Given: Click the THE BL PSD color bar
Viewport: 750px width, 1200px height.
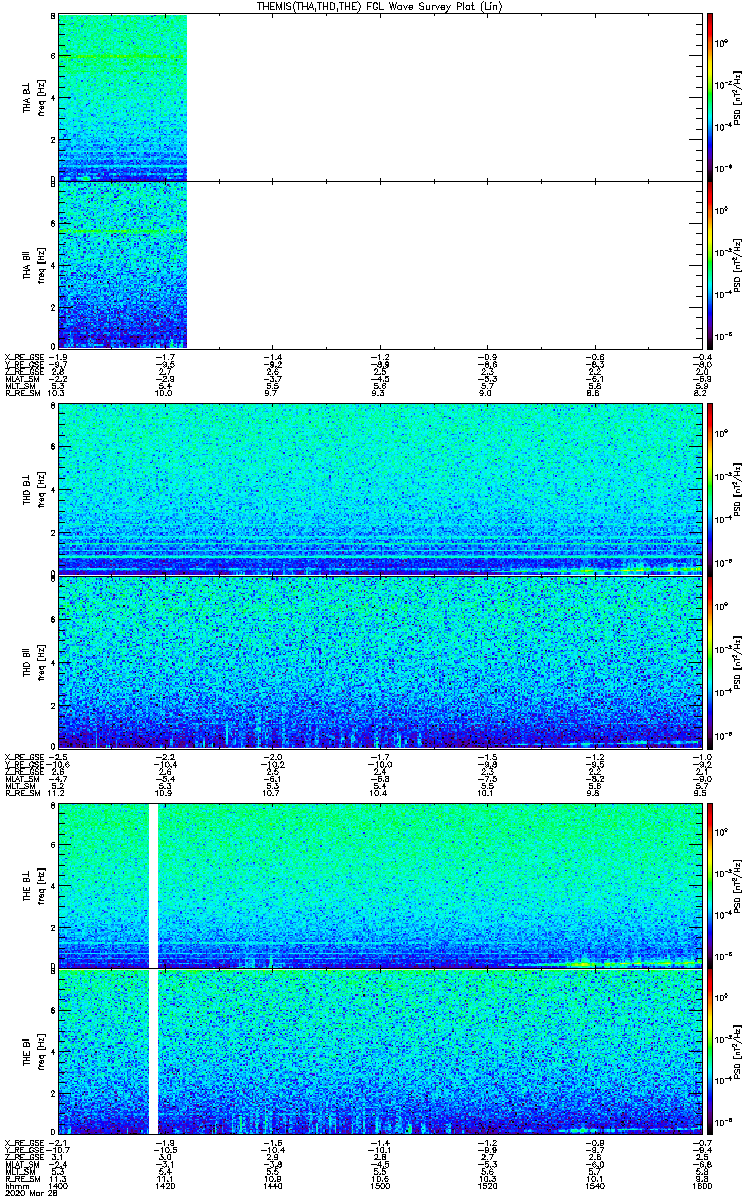Looking at the screenshot, I should pyautogui.click(x=710, y=885).
